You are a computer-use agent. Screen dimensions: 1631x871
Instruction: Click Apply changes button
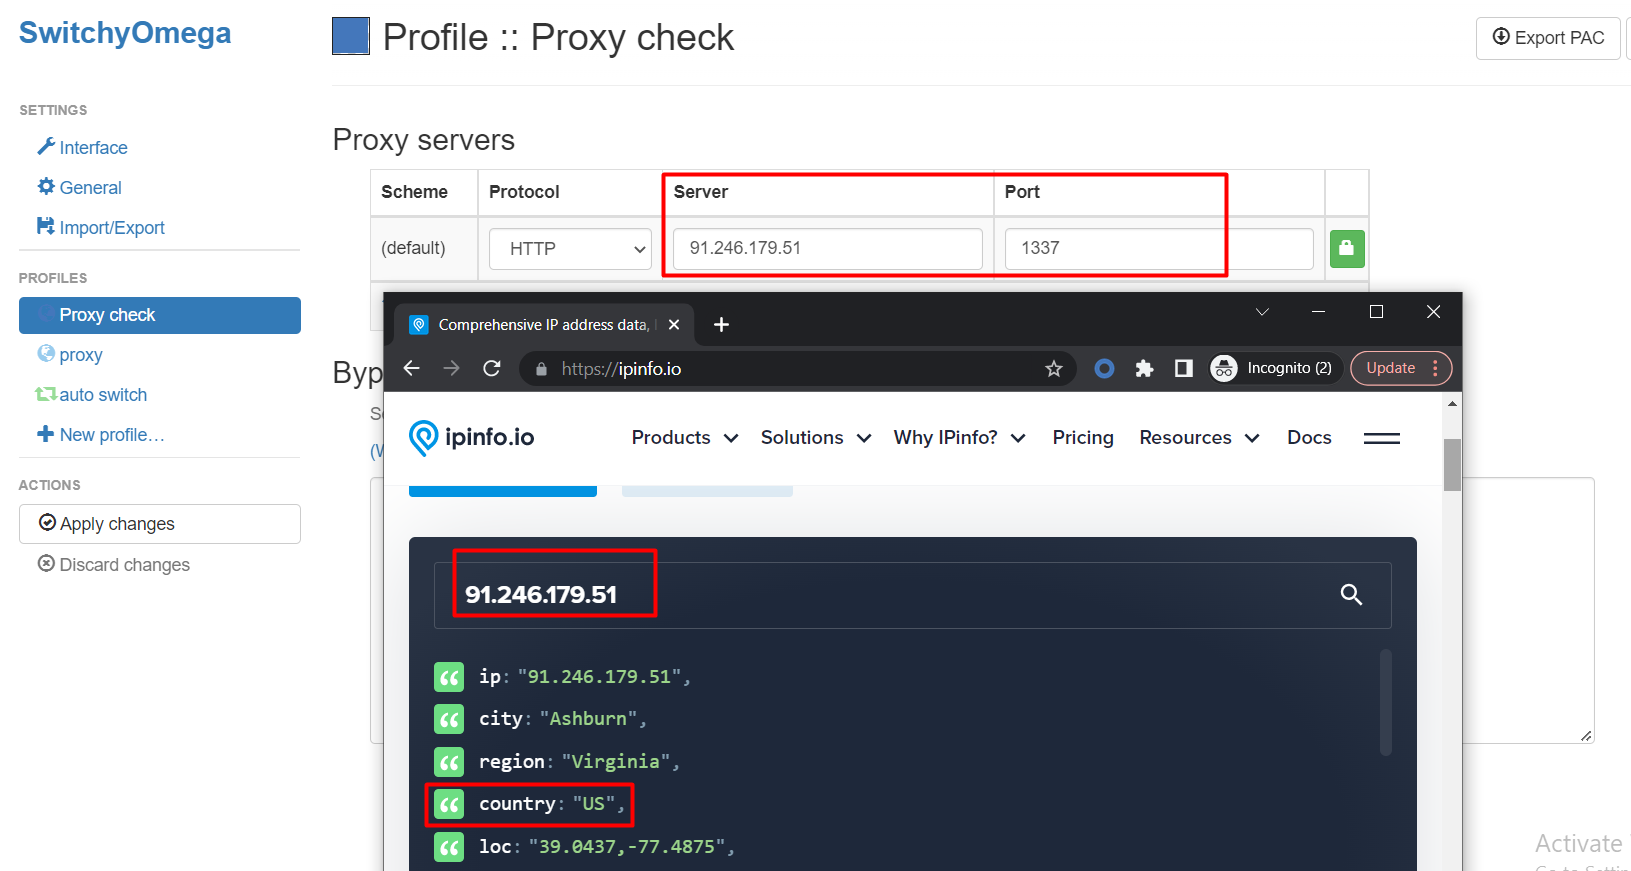coord(160,524)
